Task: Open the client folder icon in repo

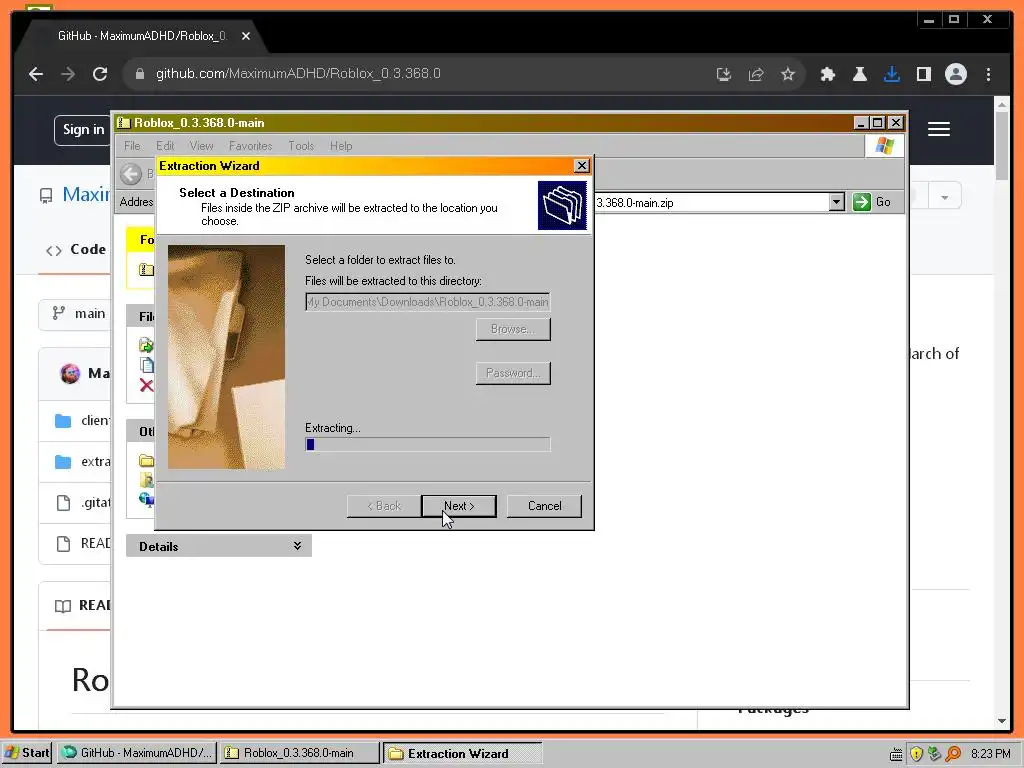Action: click(63, 421)
